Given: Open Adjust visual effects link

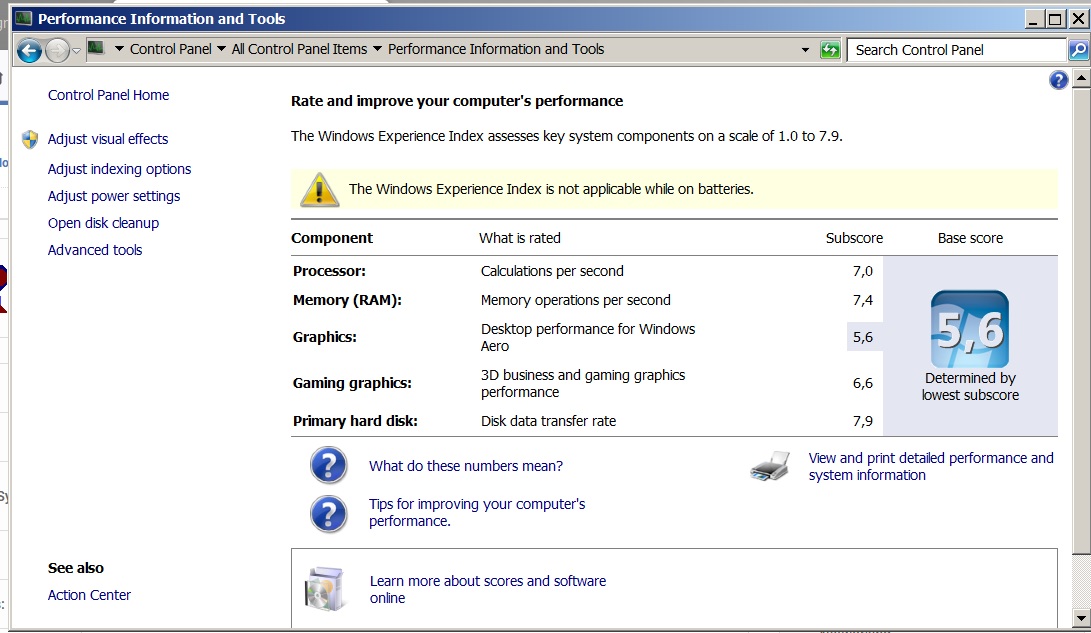Looking at the screenshot, I should pyautogui.click(x=108, y=139).
